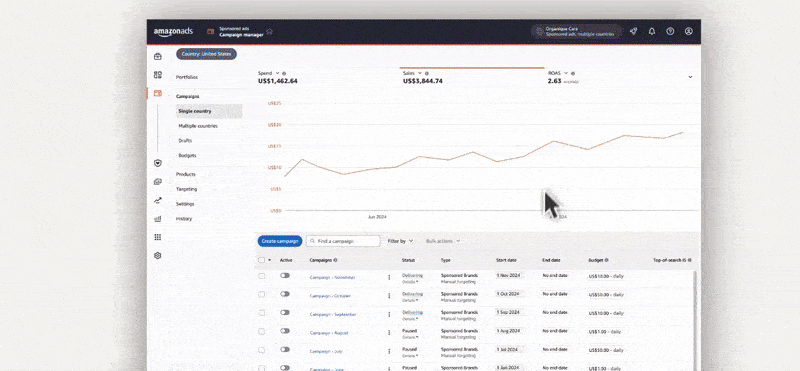
Task: Open the user account profile icon
Action: point(688,32)
